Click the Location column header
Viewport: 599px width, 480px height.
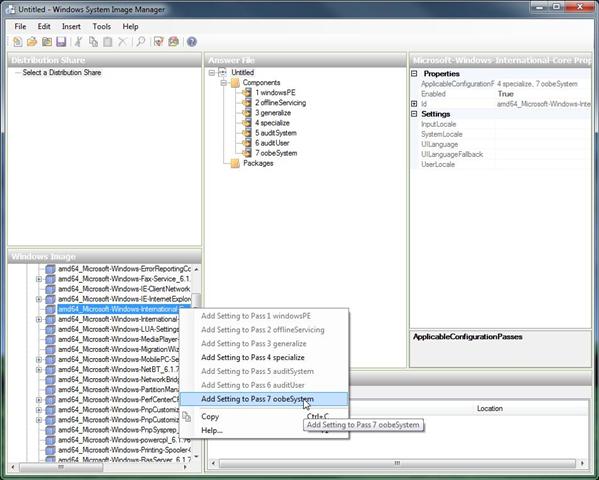(490, 409)
